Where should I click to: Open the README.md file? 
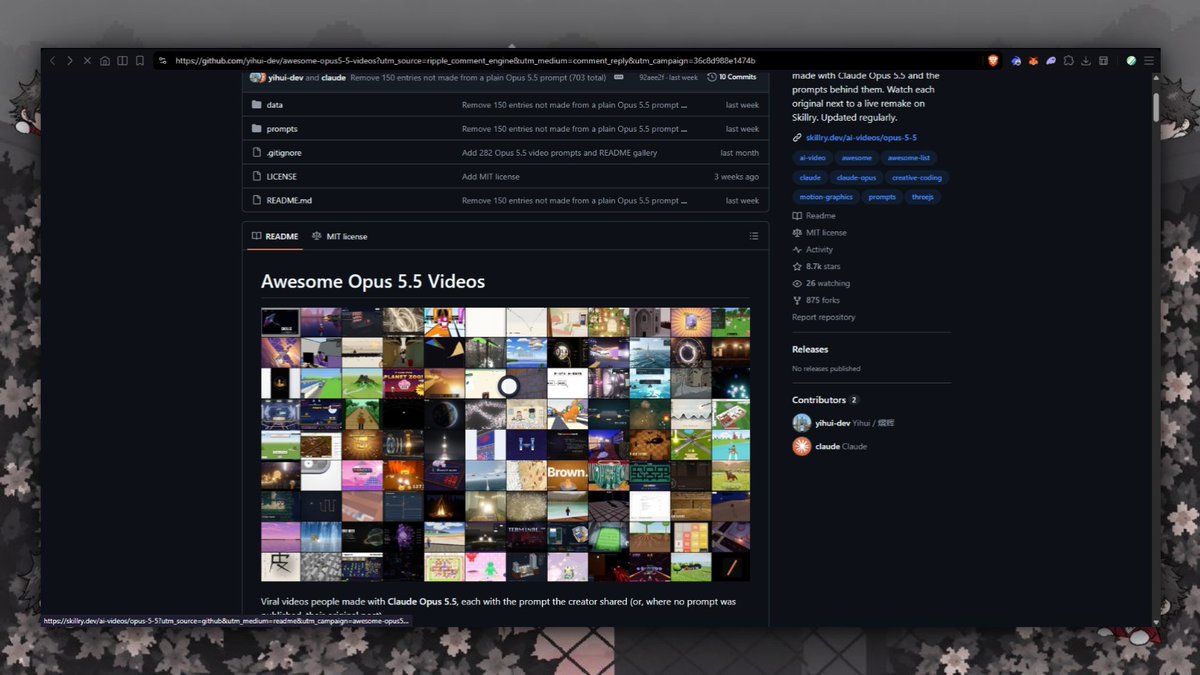pos(289,201)
